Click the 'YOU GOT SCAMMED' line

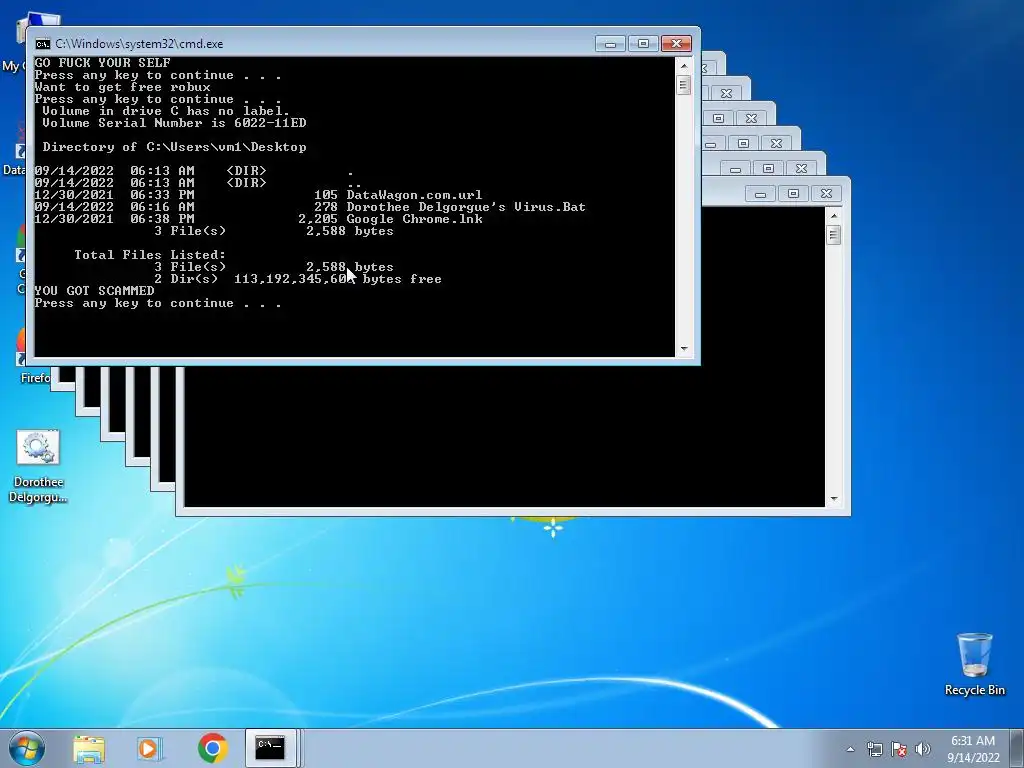point(95,291)
